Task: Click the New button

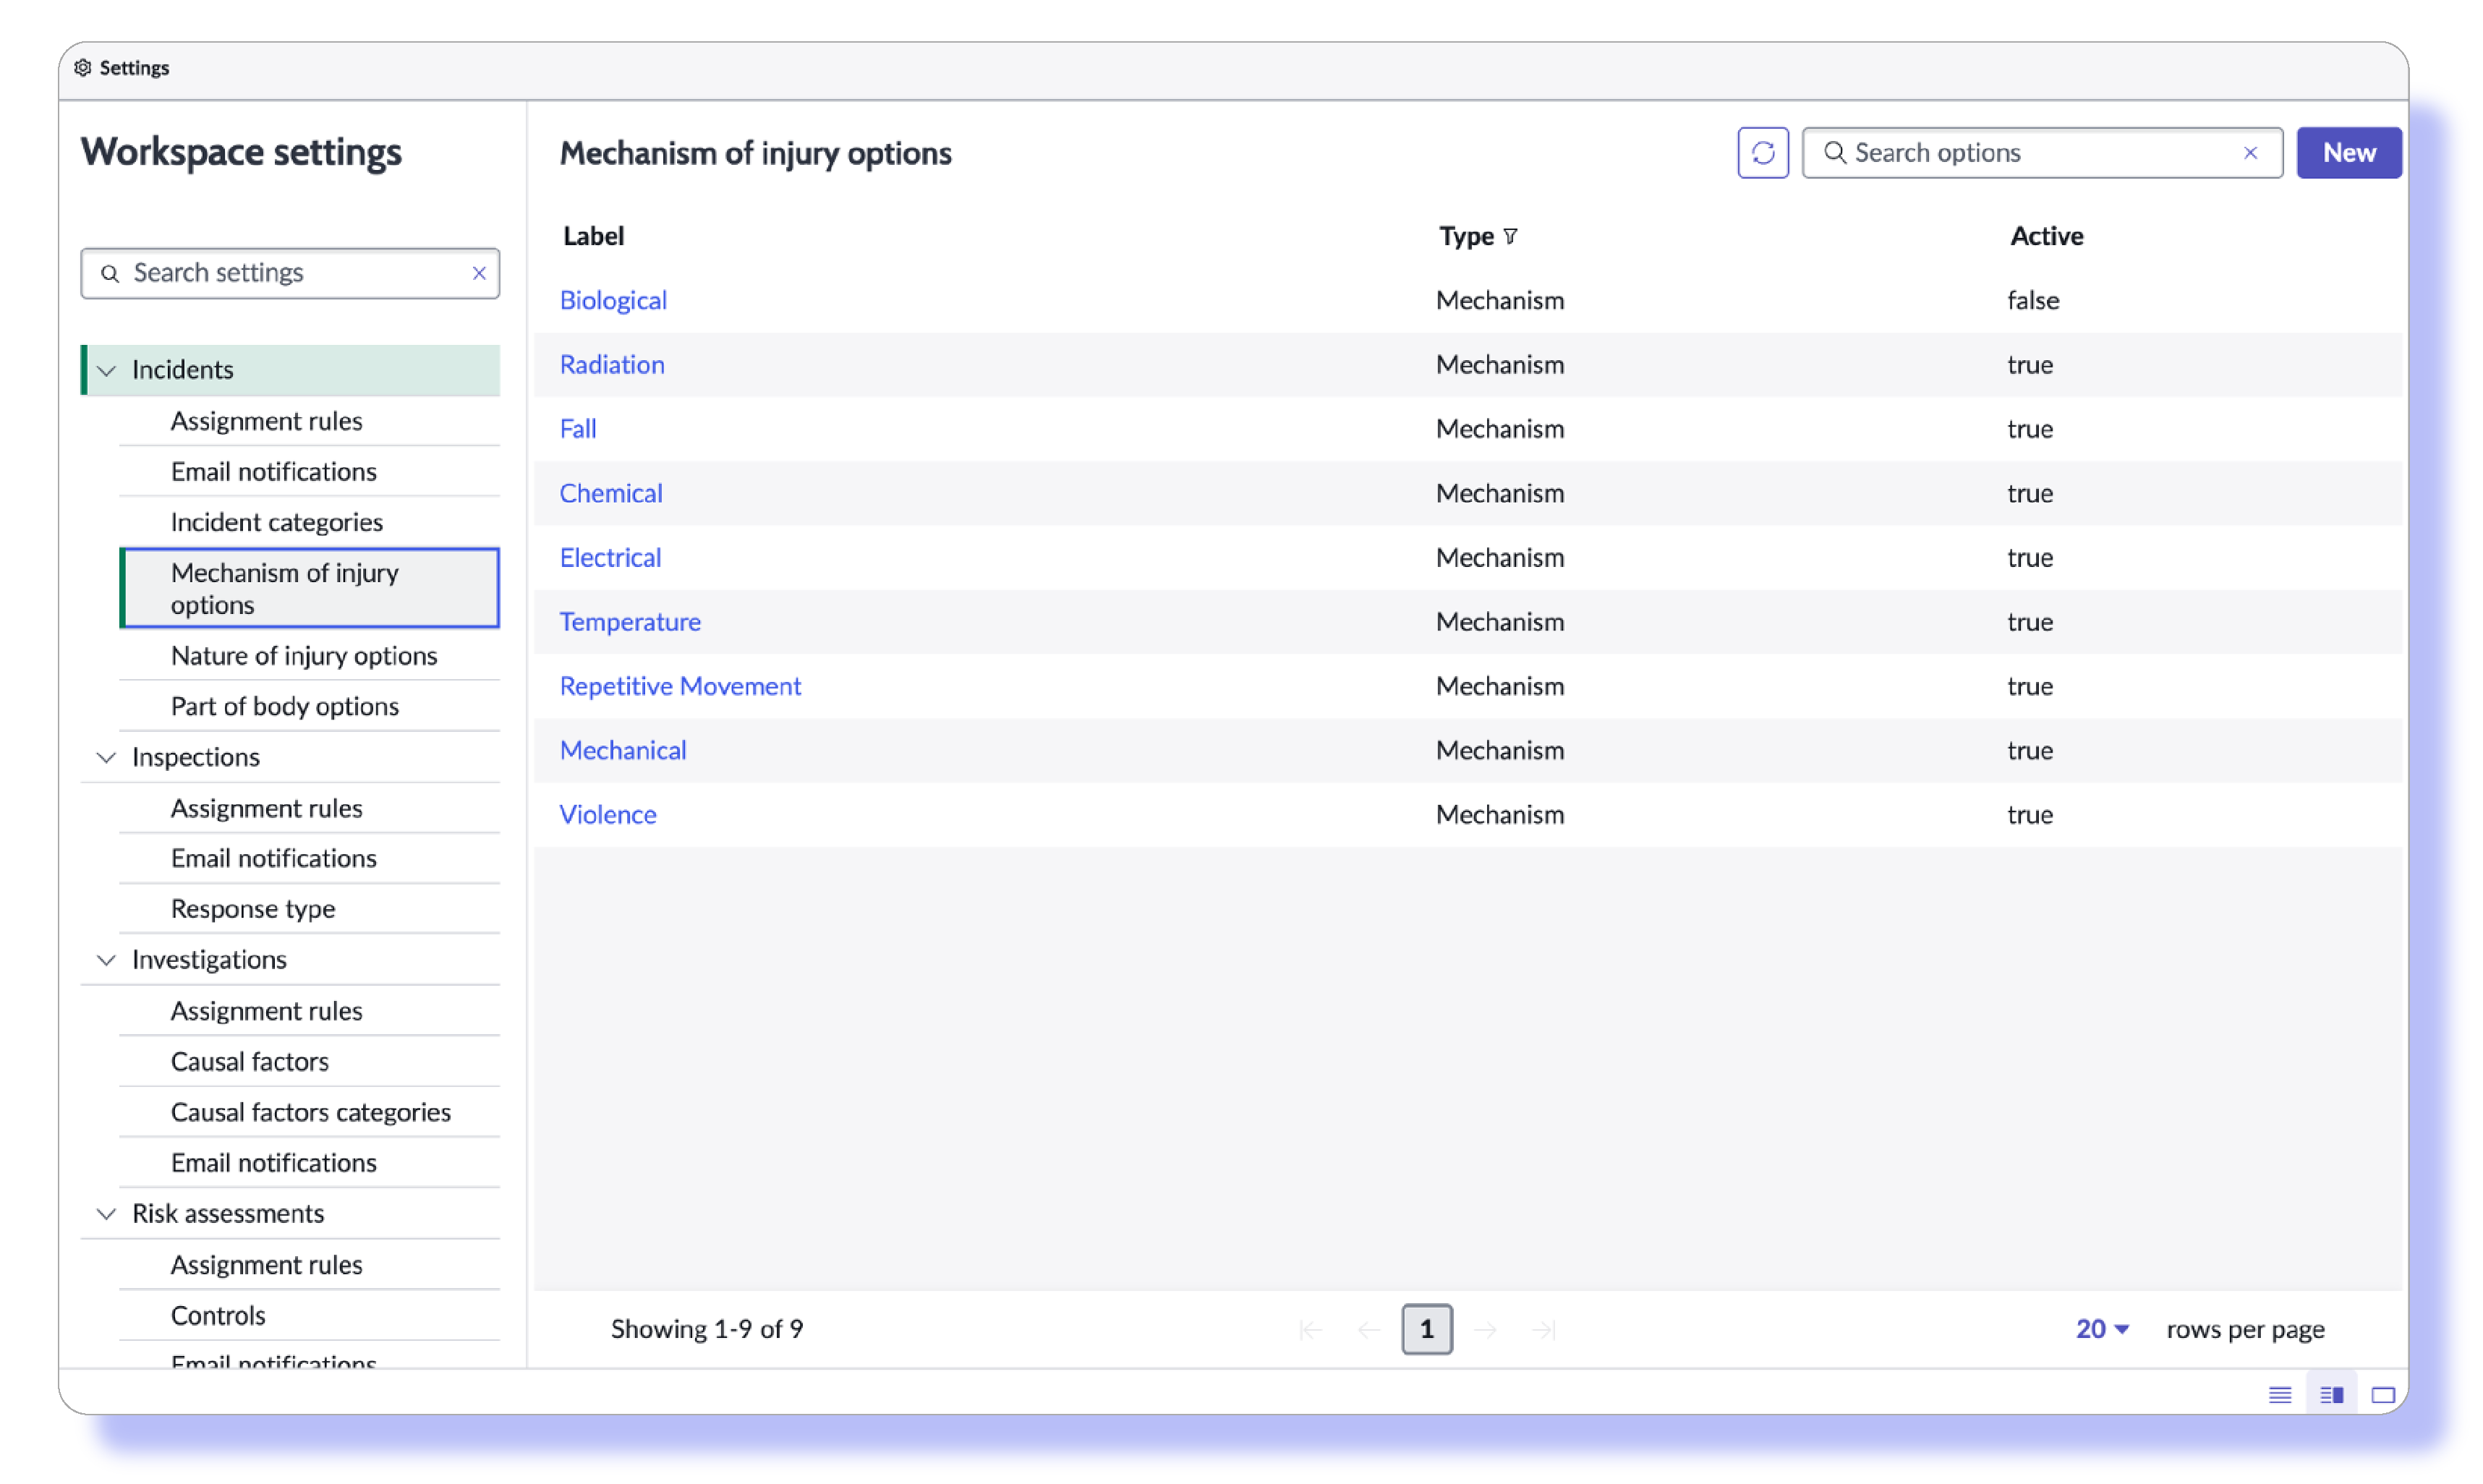Action: (x=2349, y=152)
